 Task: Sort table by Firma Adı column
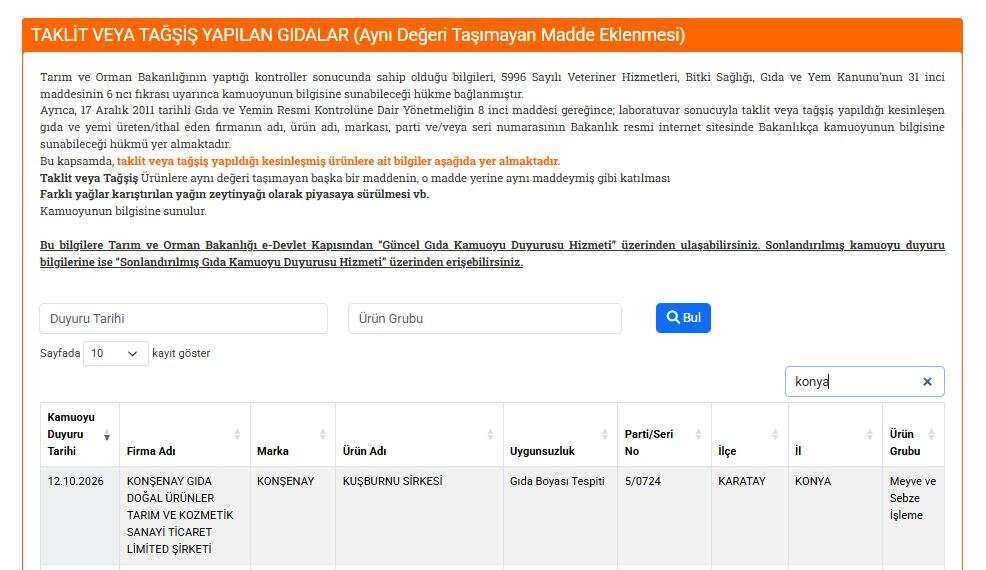184,434
